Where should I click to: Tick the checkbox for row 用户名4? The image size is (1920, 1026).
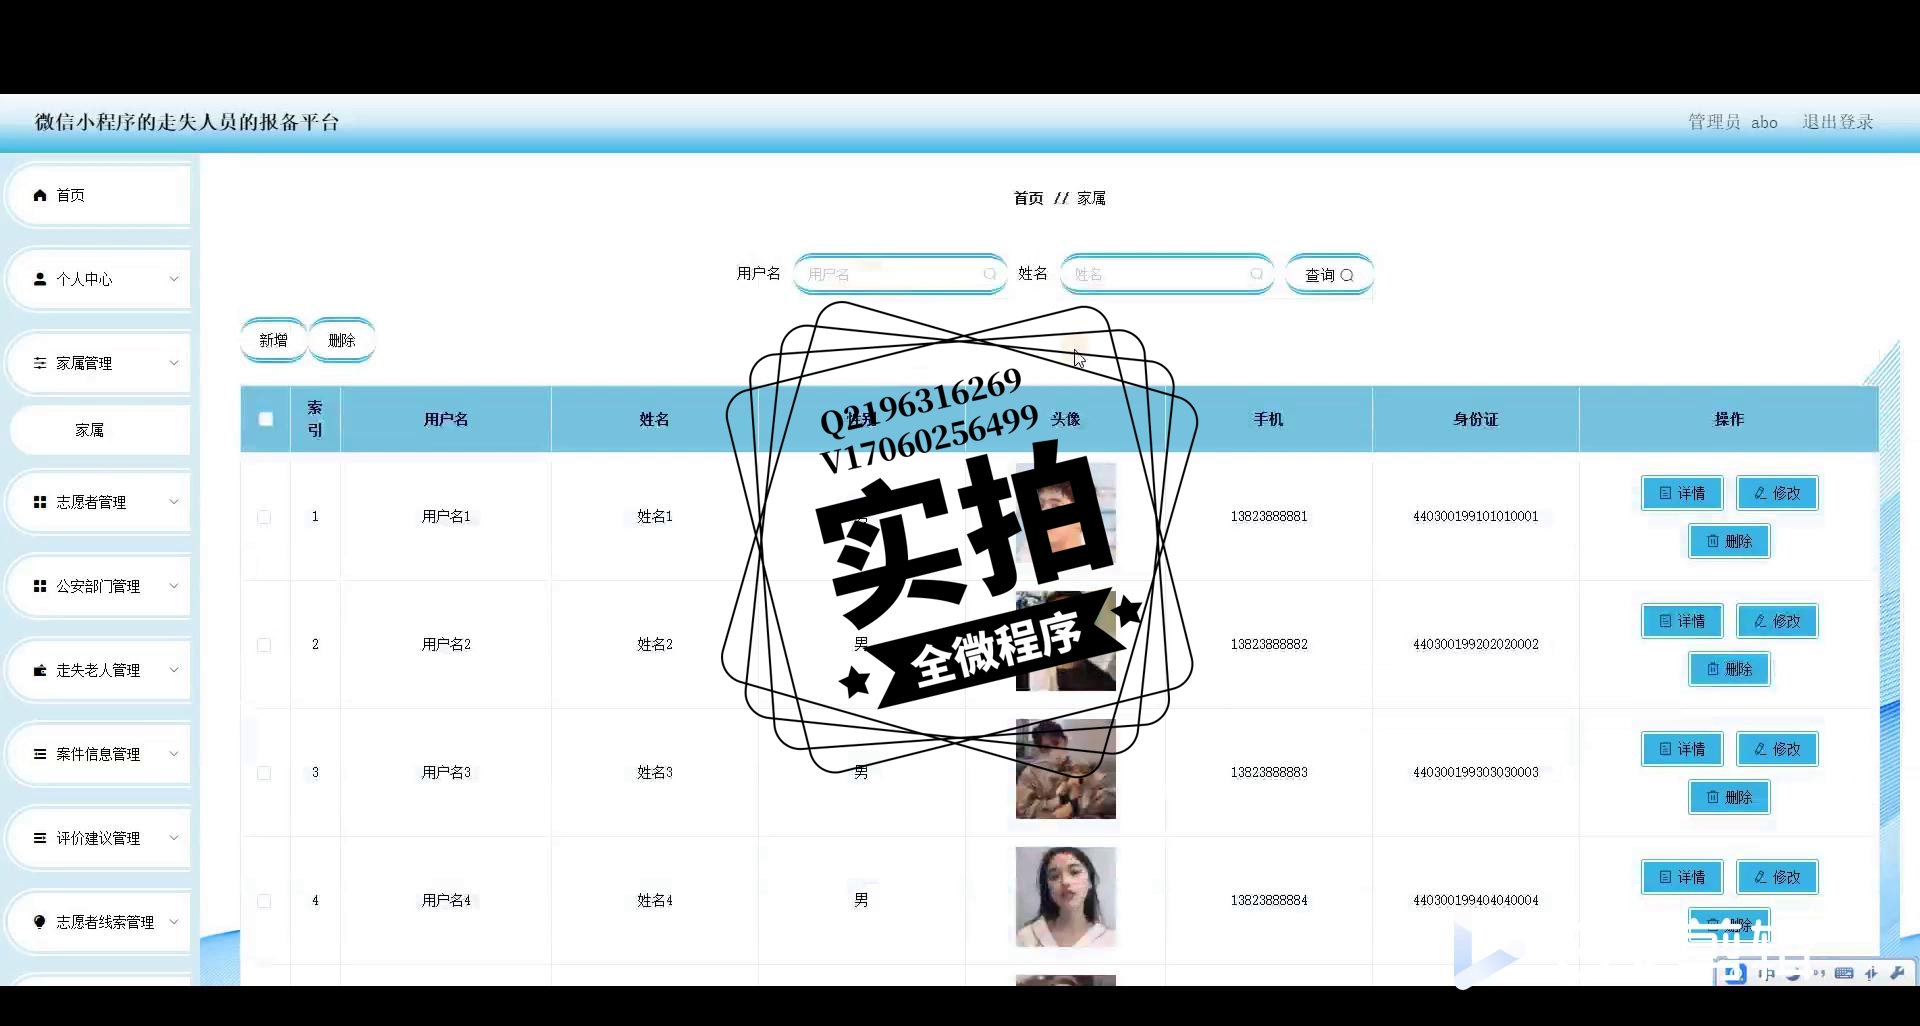tap(264, 901)
